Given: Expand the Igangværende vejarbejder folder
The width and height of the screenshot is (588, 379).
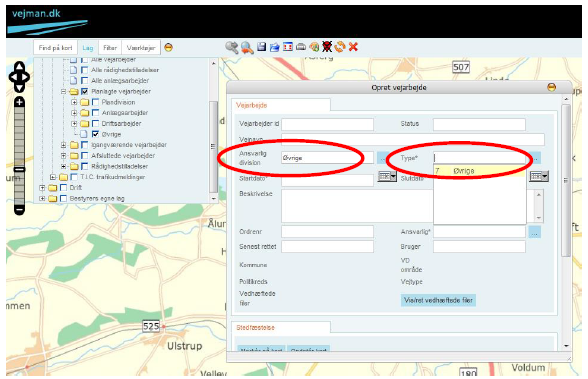Looking at the screenshot, I should (x=63, y=145).
